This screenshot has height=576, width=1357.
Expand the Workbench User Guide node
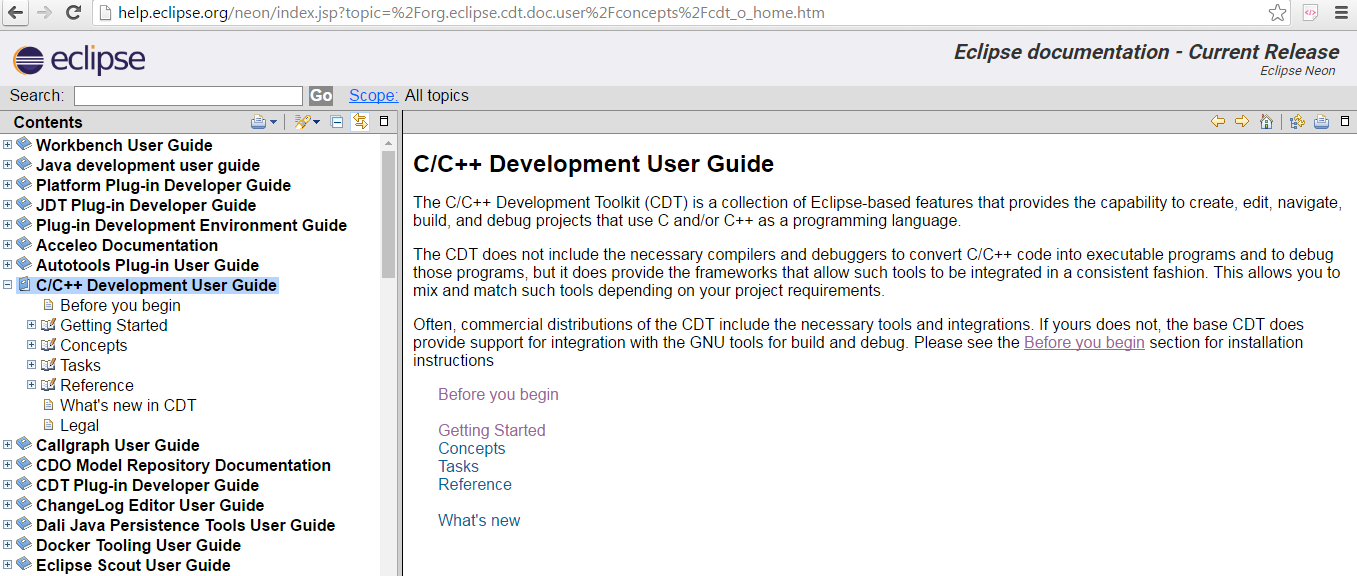click(8, 145)
